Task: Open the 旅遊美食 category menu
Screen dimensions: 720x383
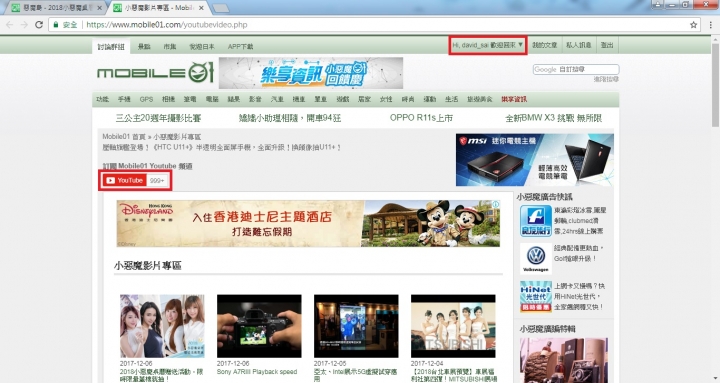Action: click(479, 99)
